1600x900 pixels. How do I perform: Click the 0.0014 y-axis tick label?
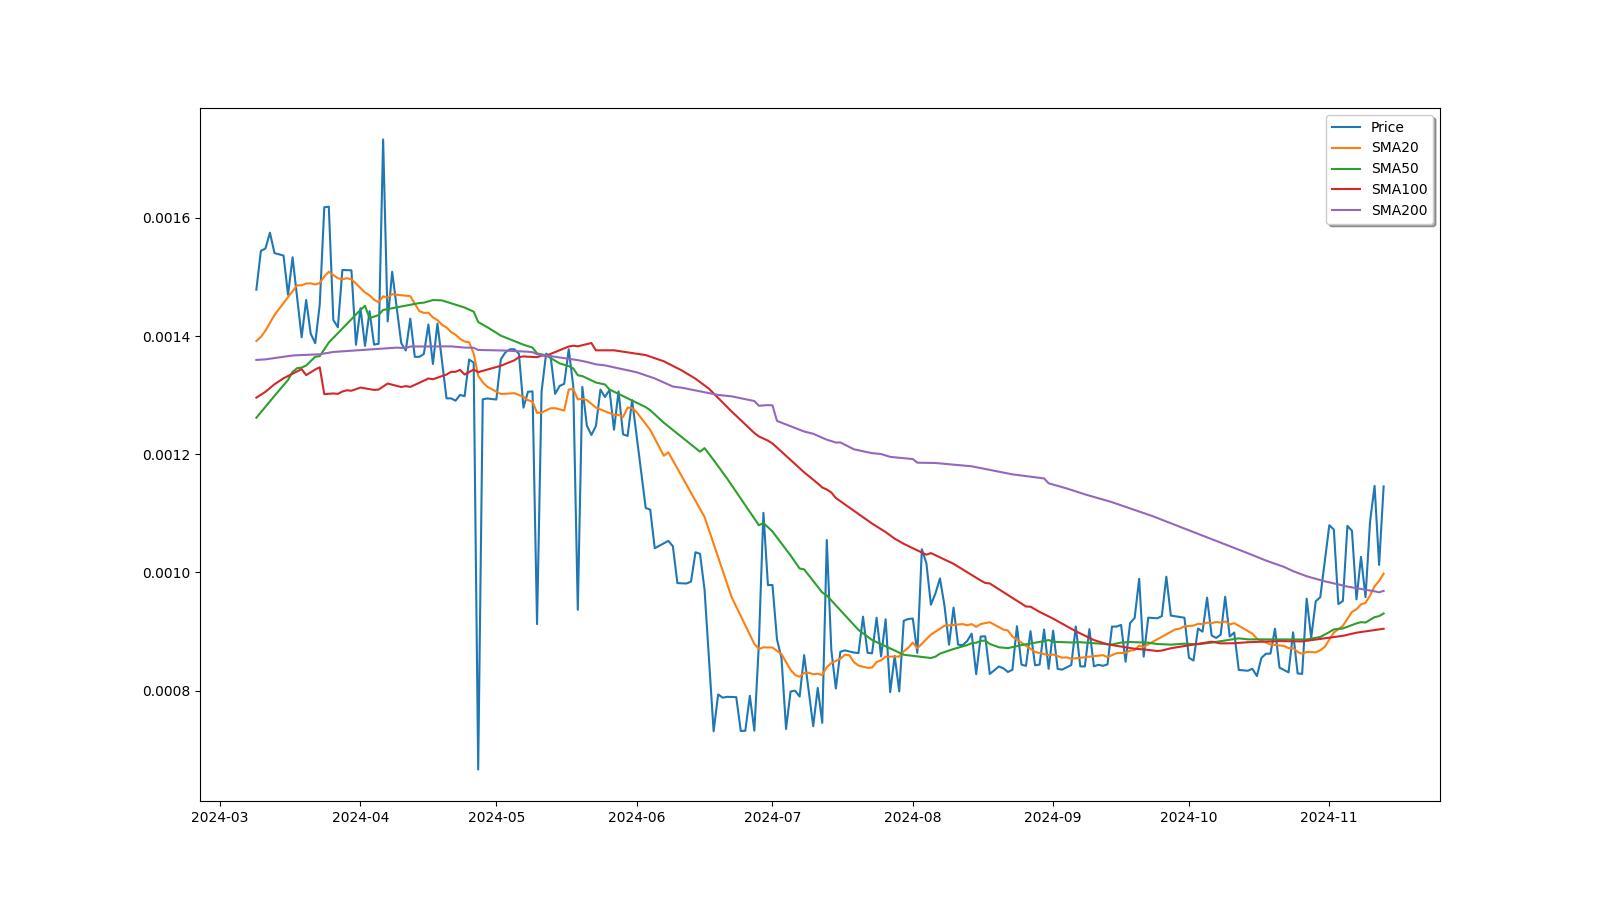(x=168, y=337)
